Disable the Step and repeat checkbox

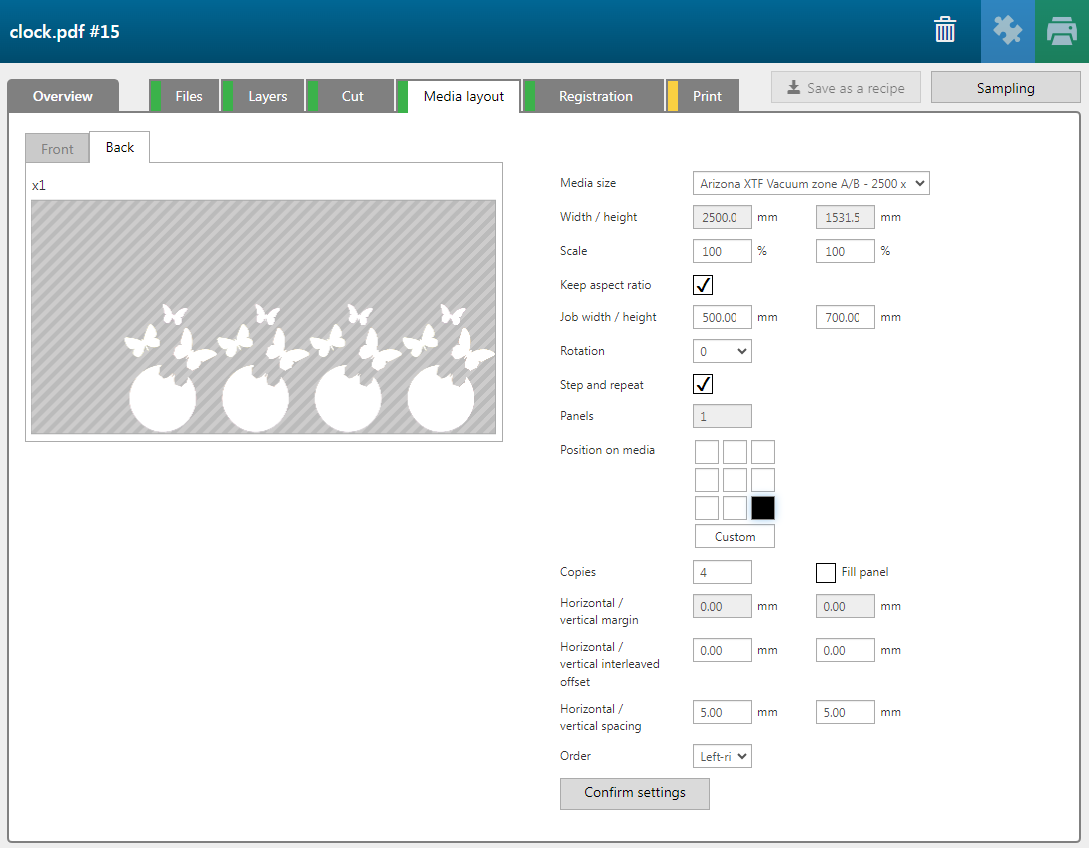pos(703,384)
